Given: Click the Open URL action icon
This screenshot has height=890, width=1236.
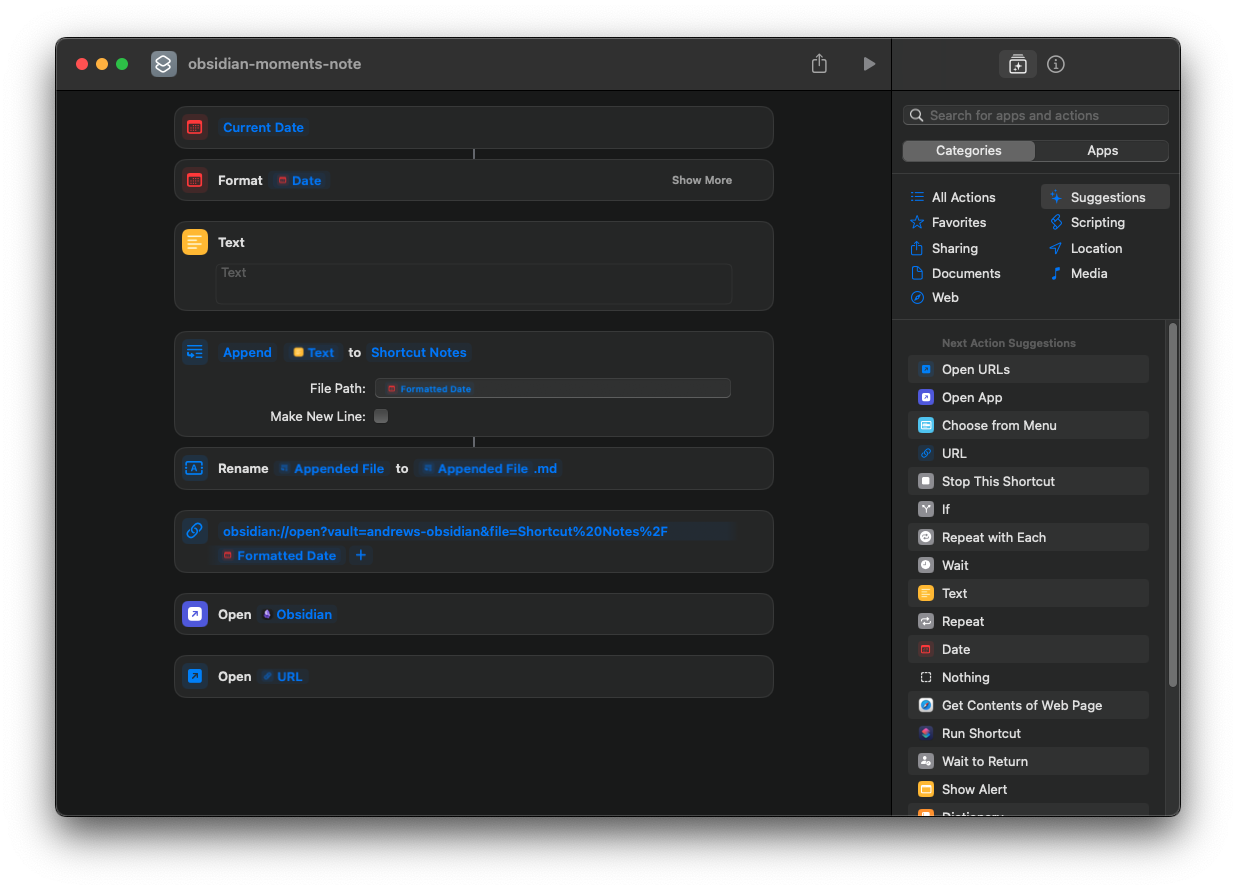Looking at the screenshot, I should click(195, 676).
